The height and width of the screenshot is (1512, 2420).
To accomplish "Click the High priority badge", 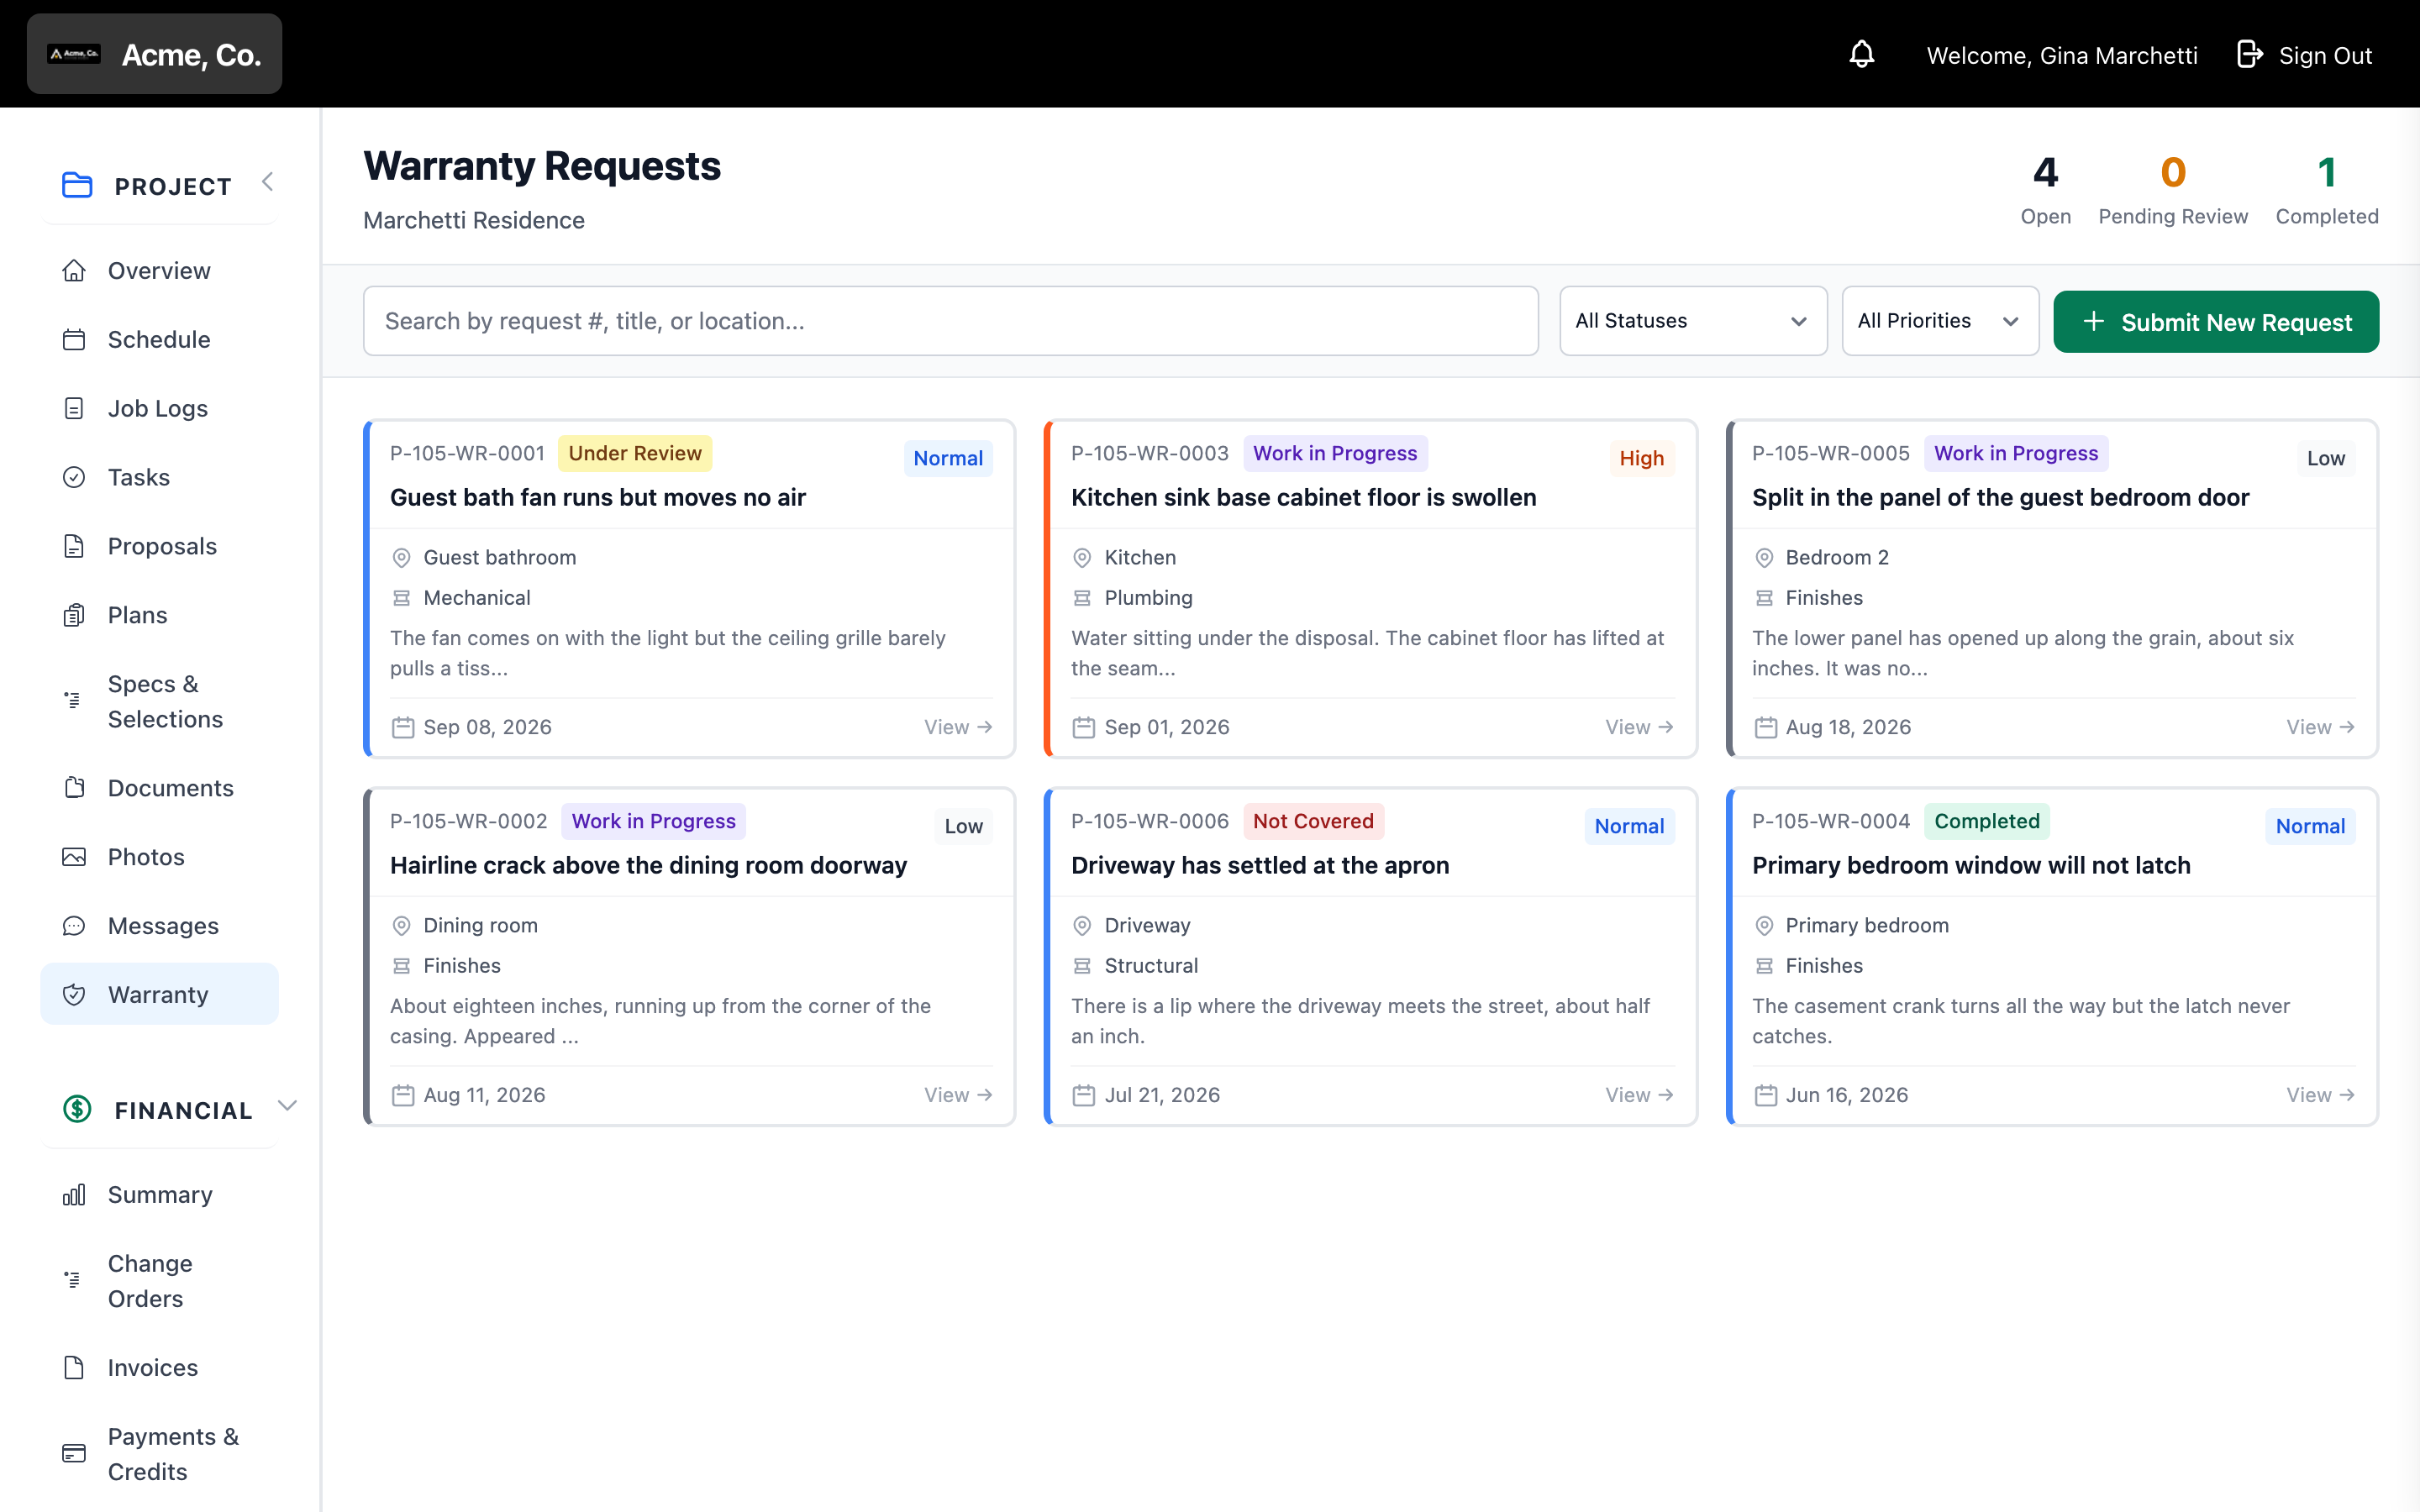I will (x=1641, y=459).
